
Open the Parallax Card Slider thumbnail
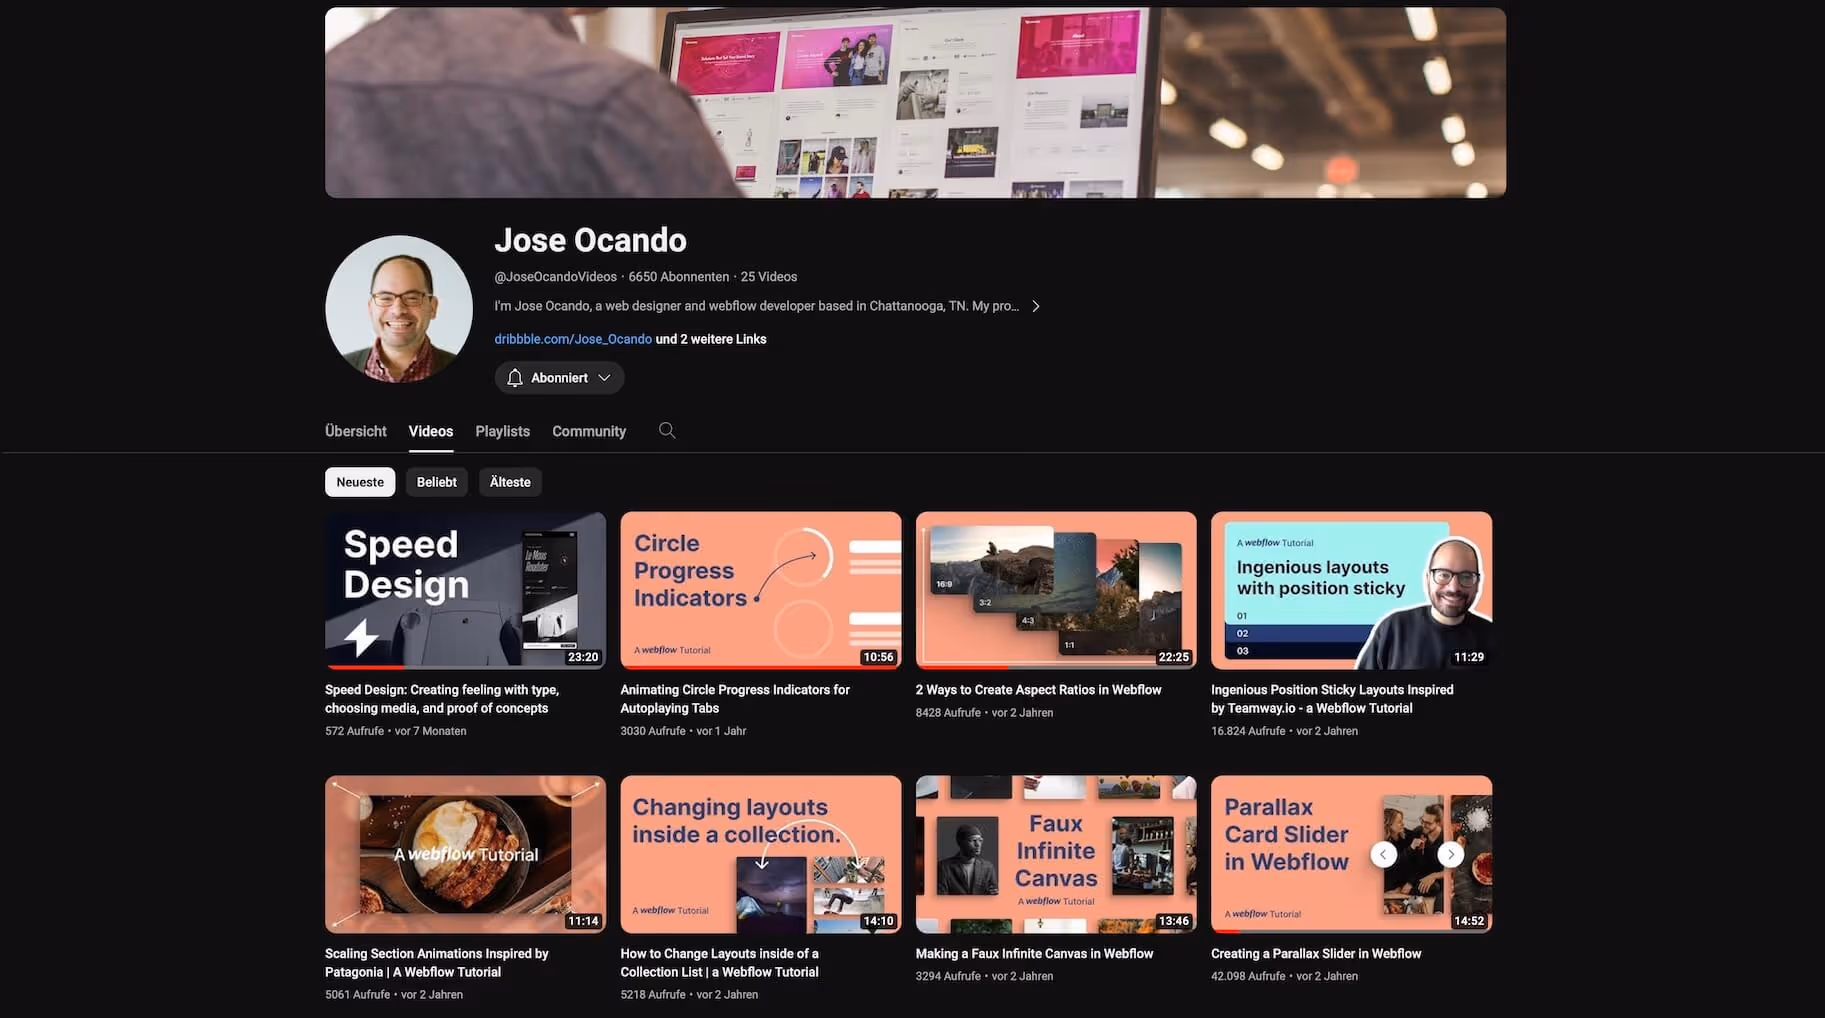click(x=1351, y=854)
